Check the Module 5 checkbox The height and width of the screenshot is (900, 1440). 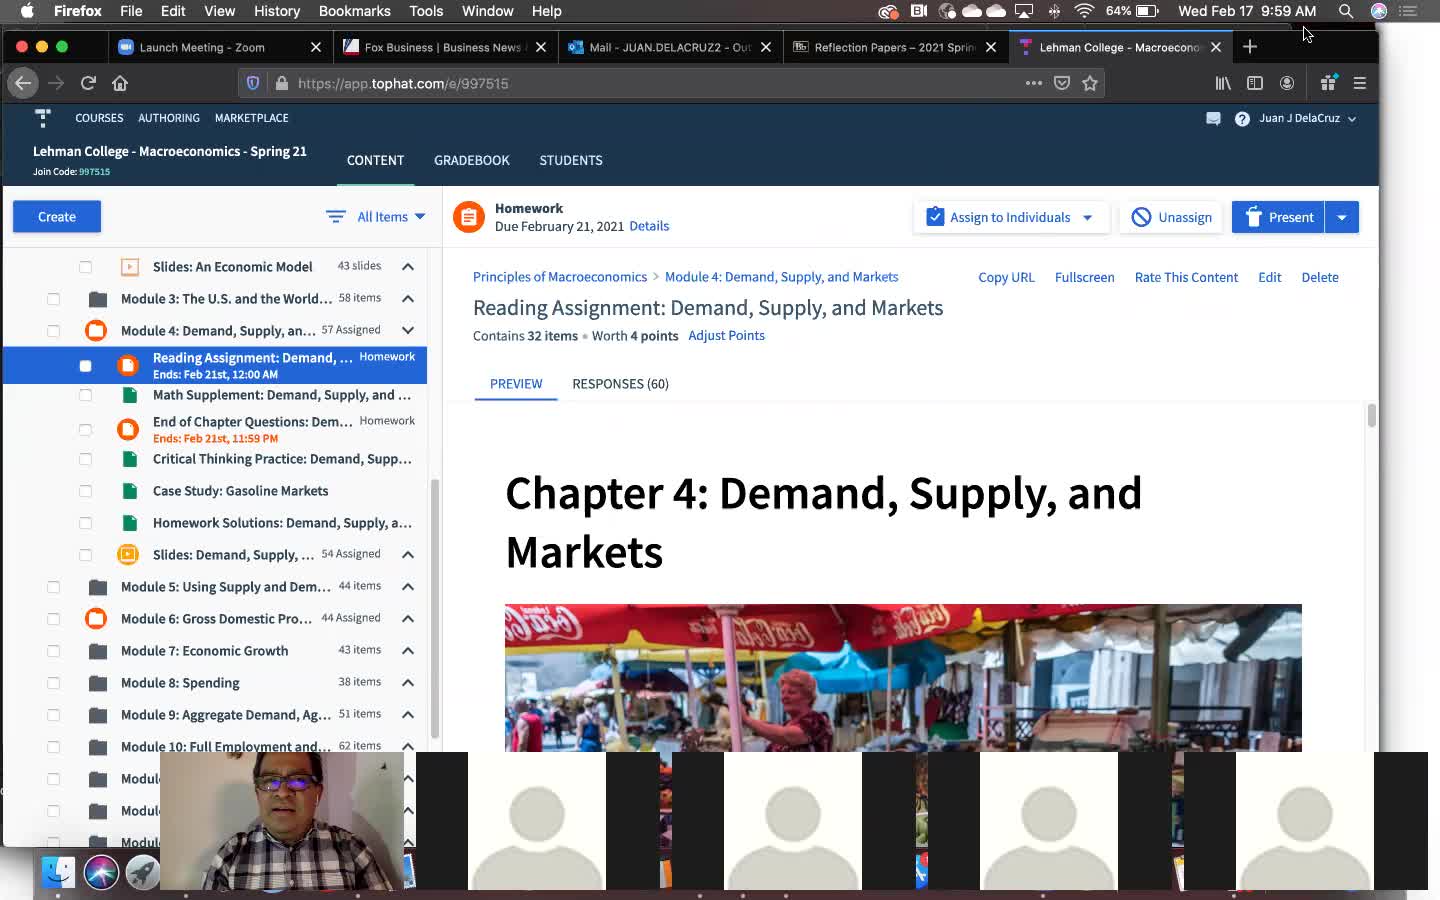(53, 587)
